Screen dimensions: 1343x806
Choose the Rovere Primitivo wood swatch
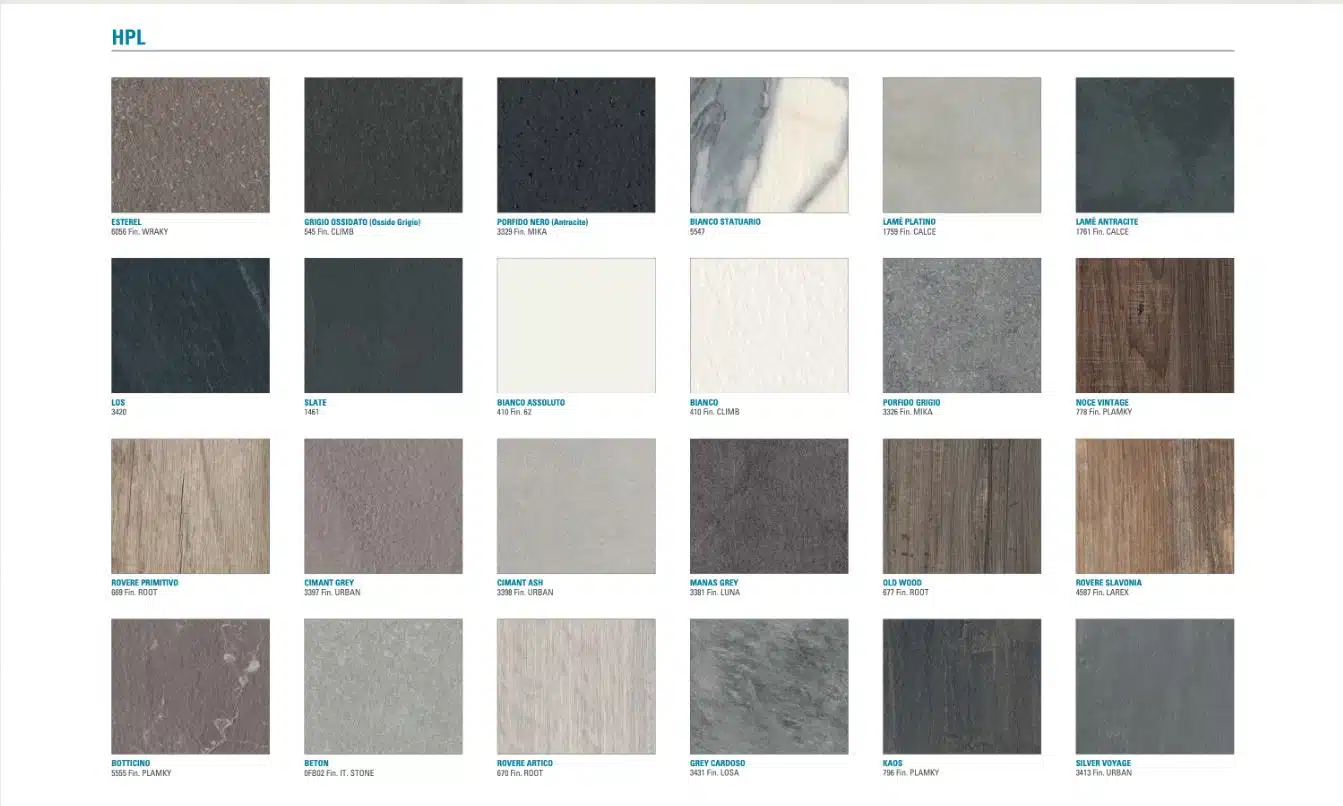tap(190, 506)
